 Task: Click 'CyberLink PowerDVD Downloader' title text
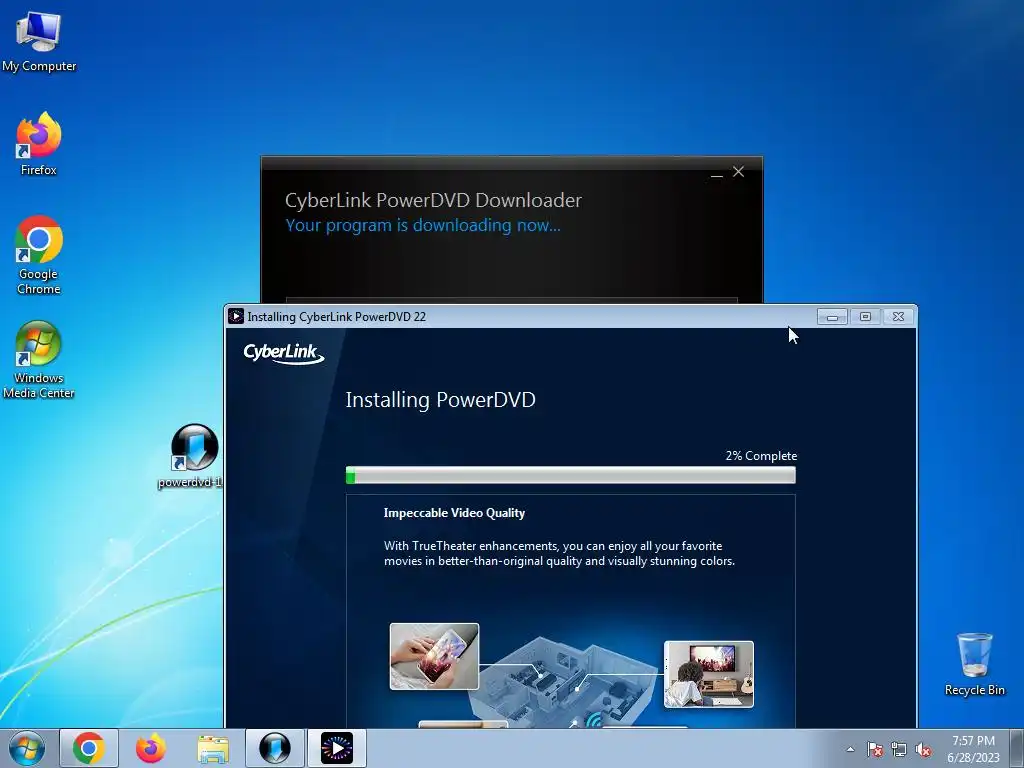433,200
